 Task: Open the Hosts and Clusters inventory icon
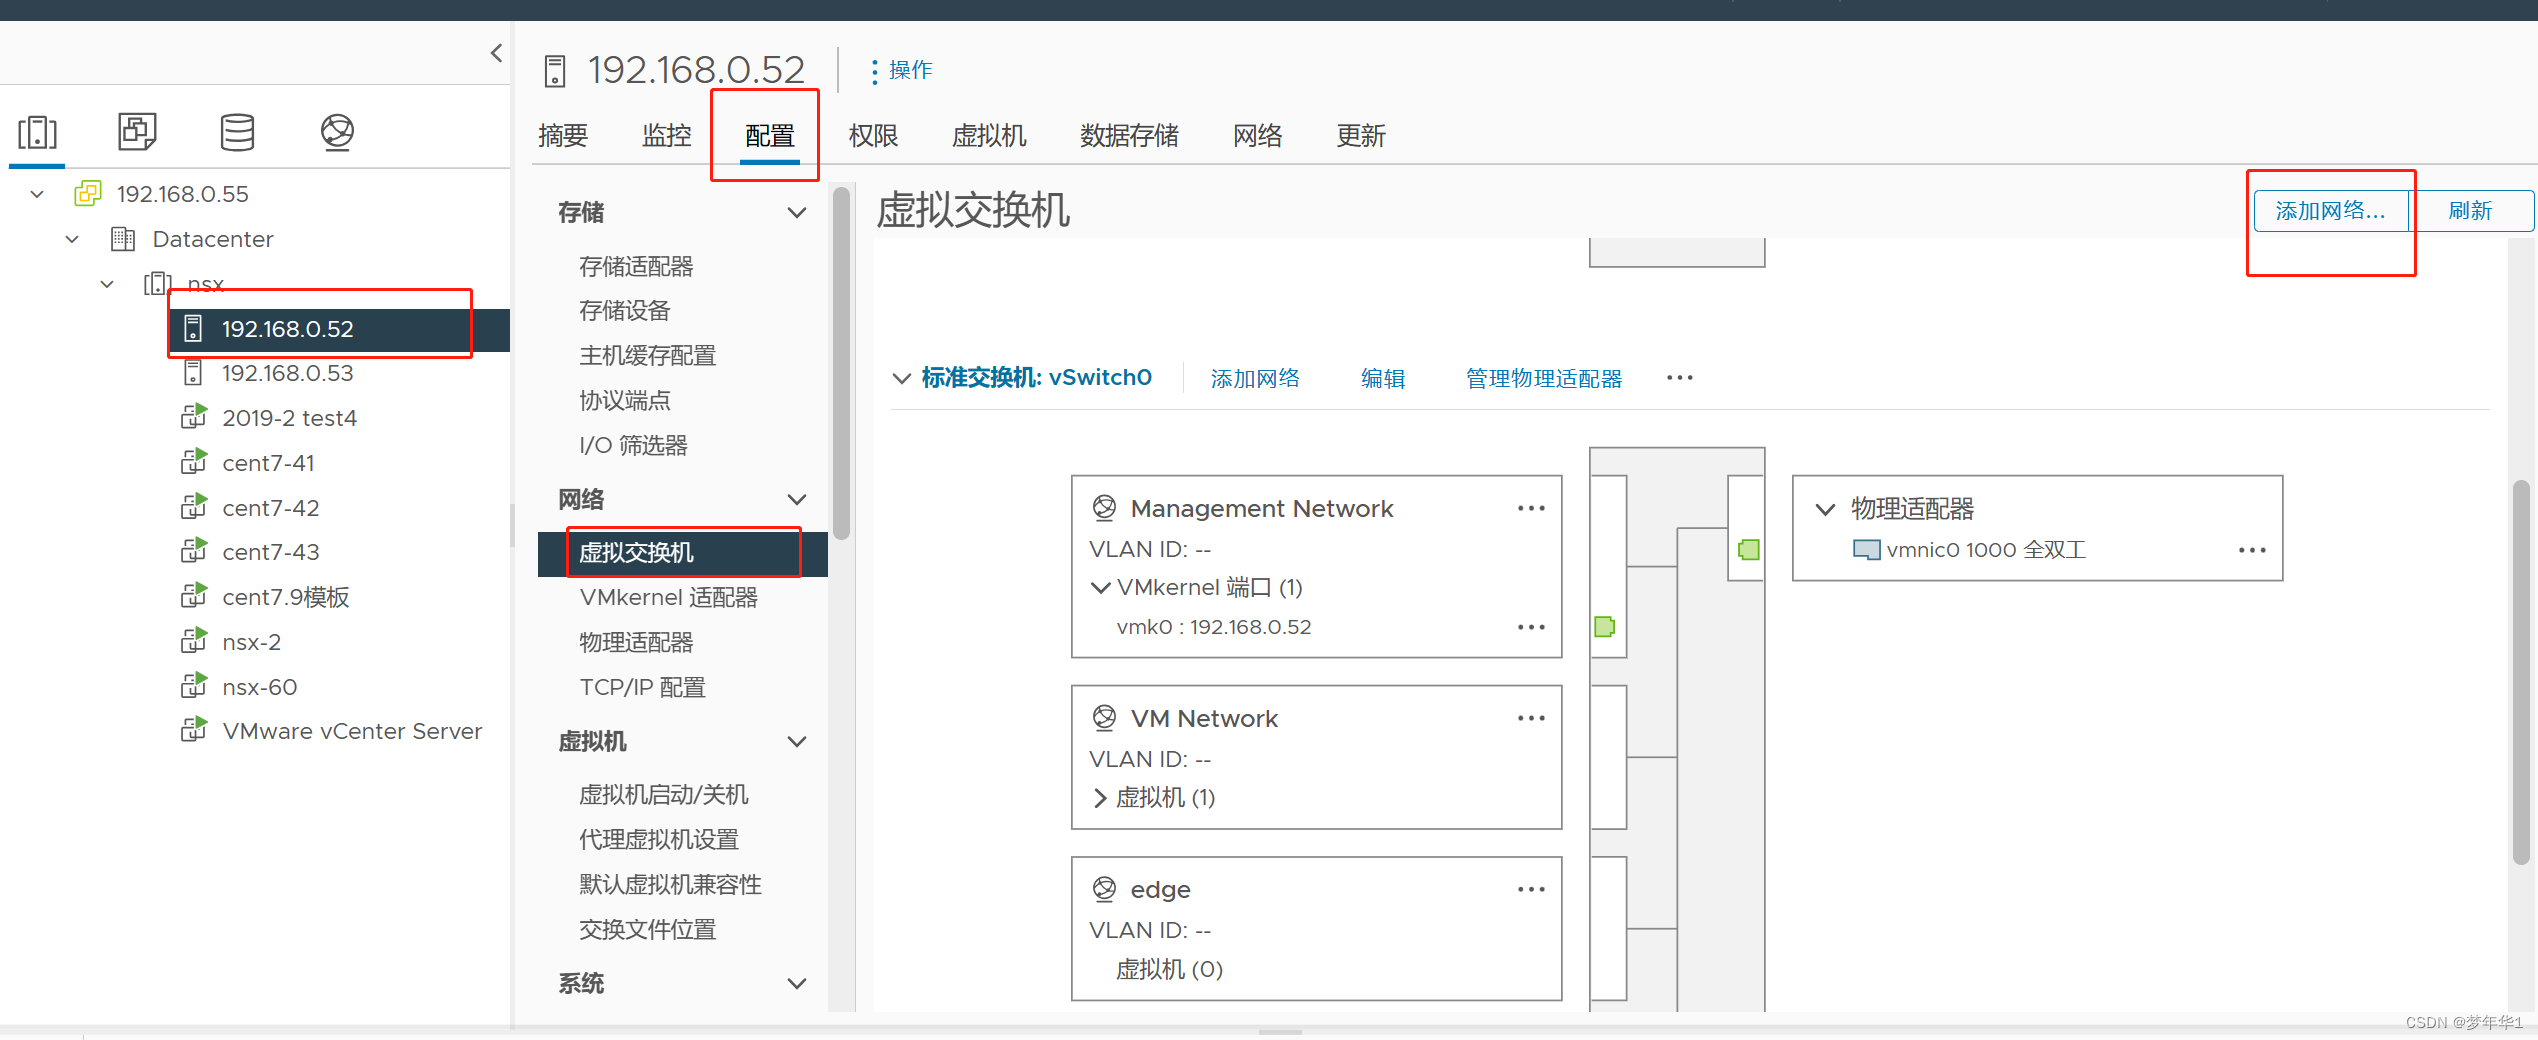[x=37, y=132]
